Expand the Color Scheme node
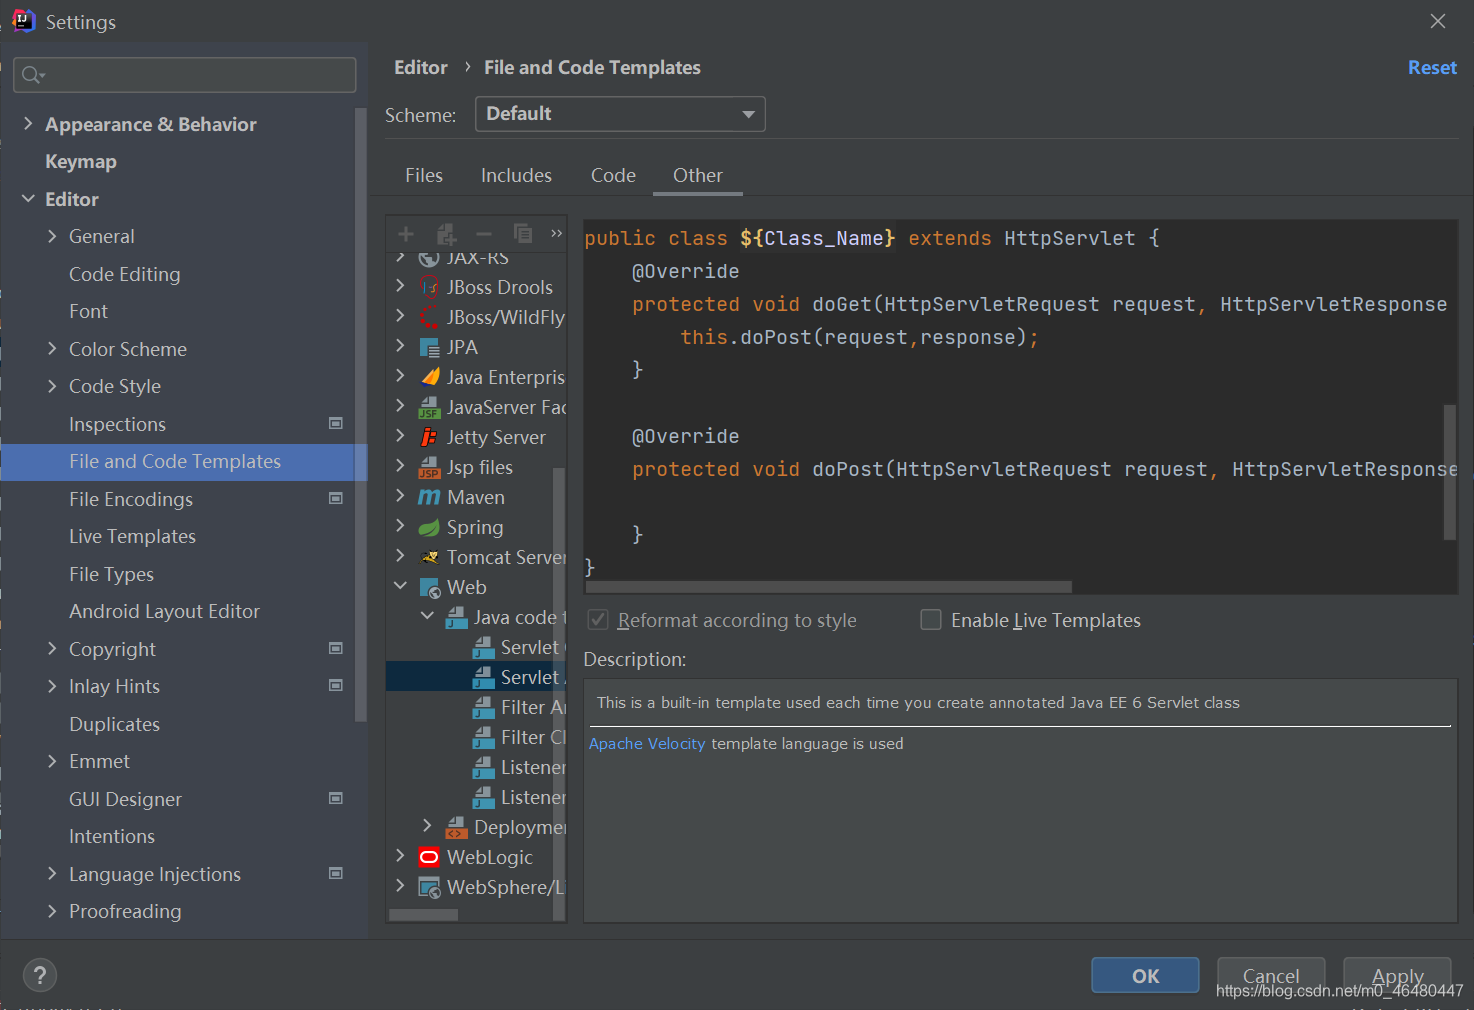Image resolution: width=1474 pixels, height=1010 pixels. pos(52,348)
